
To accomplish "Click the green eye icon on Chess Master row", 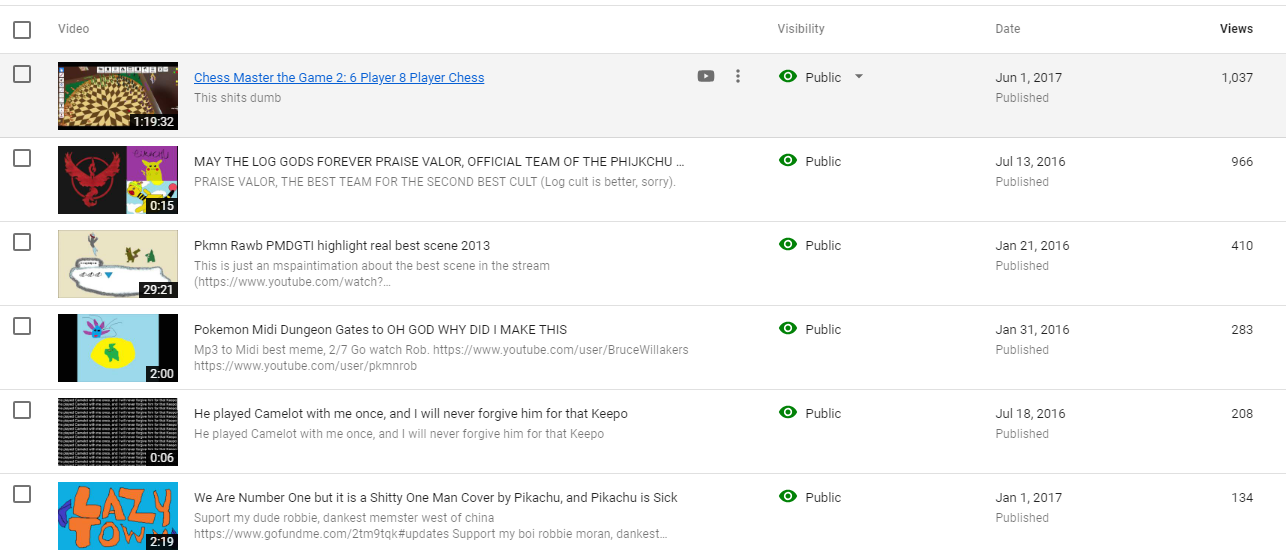I will [788, 77].
